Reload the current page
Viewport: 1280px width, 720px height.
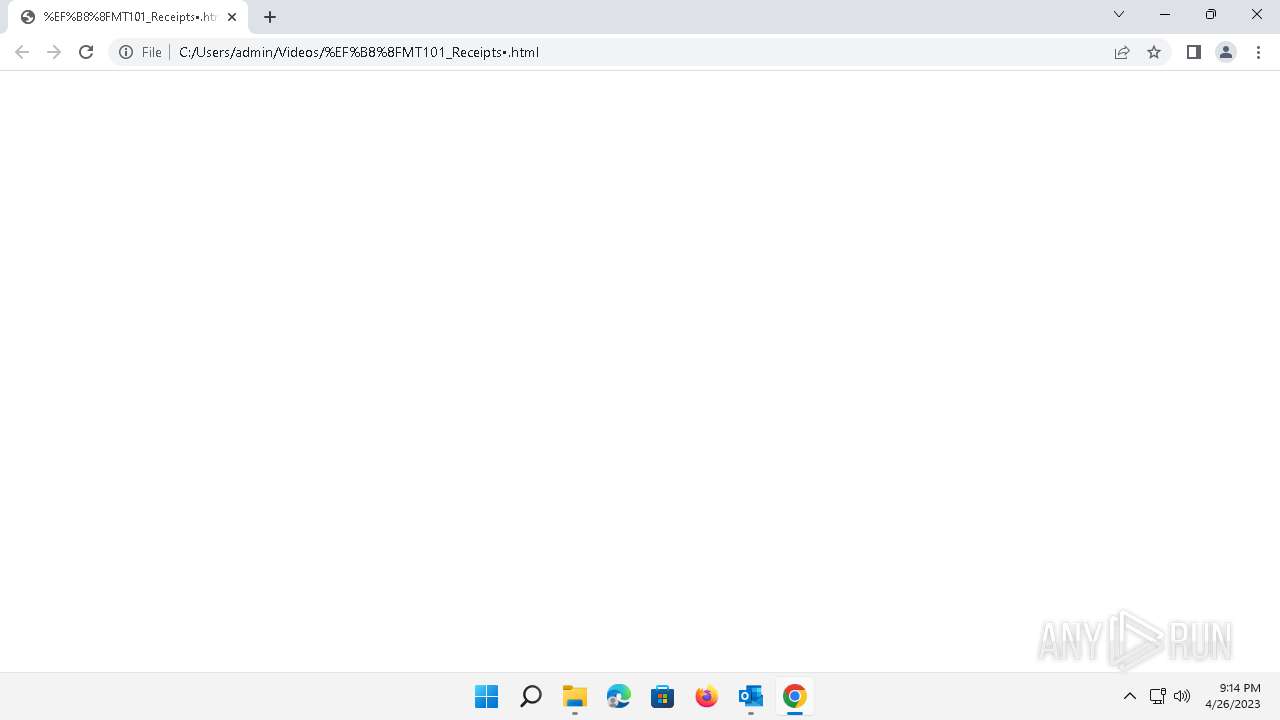(x=86, y=52)
